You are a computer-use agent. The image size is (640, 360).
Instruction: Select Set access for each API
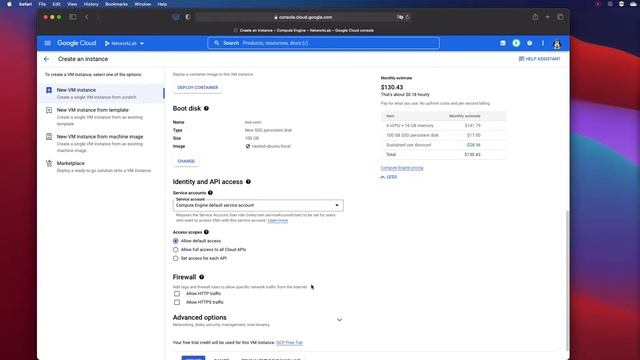point(176,258)
